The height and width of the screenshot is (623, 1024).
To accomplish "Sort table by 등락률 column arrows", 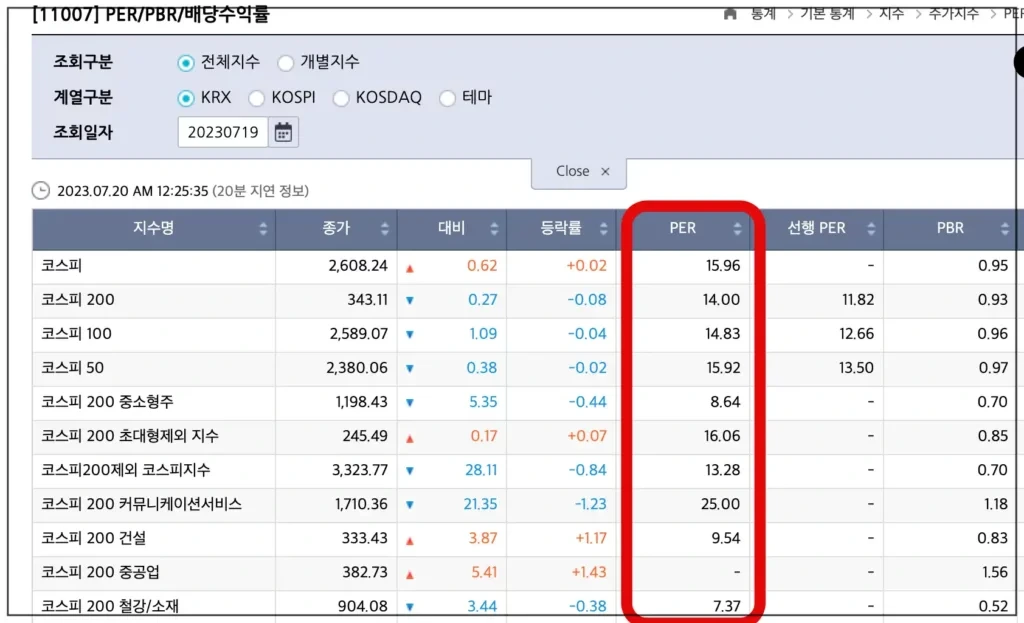I will point(603,229).
